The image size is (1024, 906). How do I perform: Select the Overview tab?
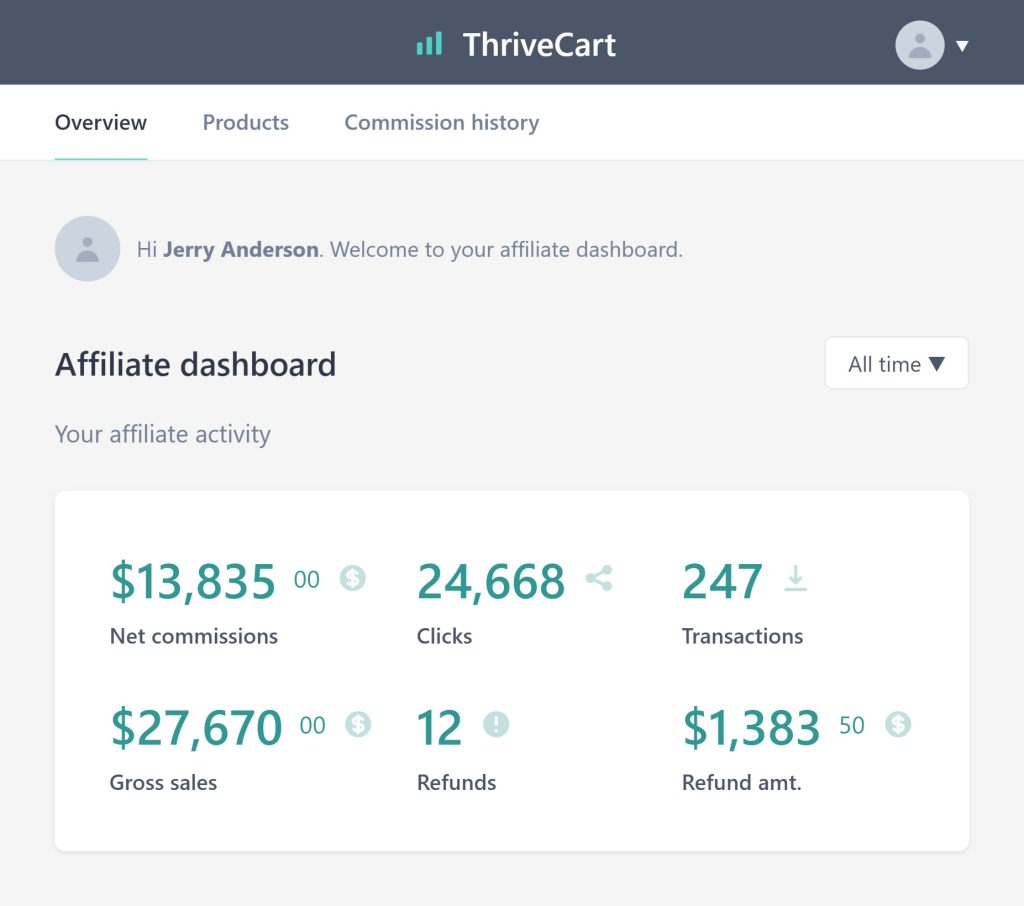pos(101,122)
